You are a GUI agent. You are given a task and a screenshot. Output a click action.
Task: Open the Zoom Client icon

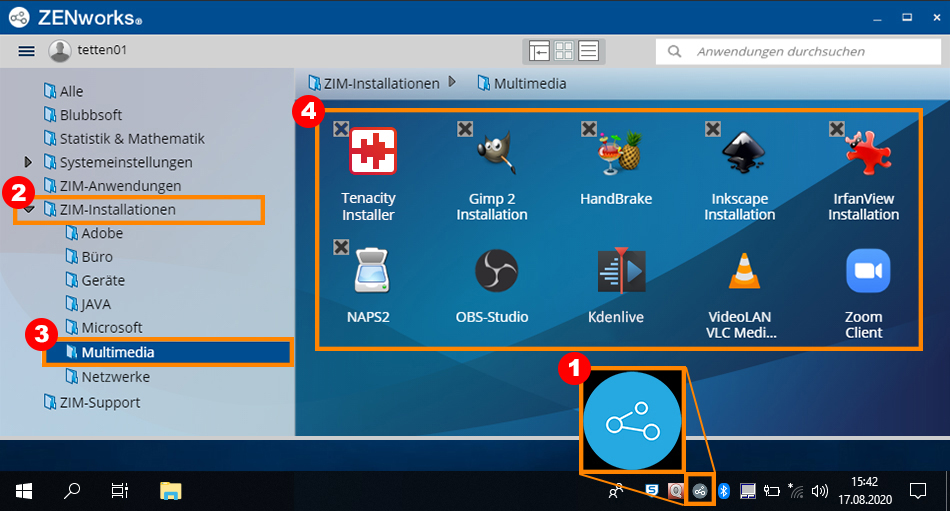click(x=868, y=270)
